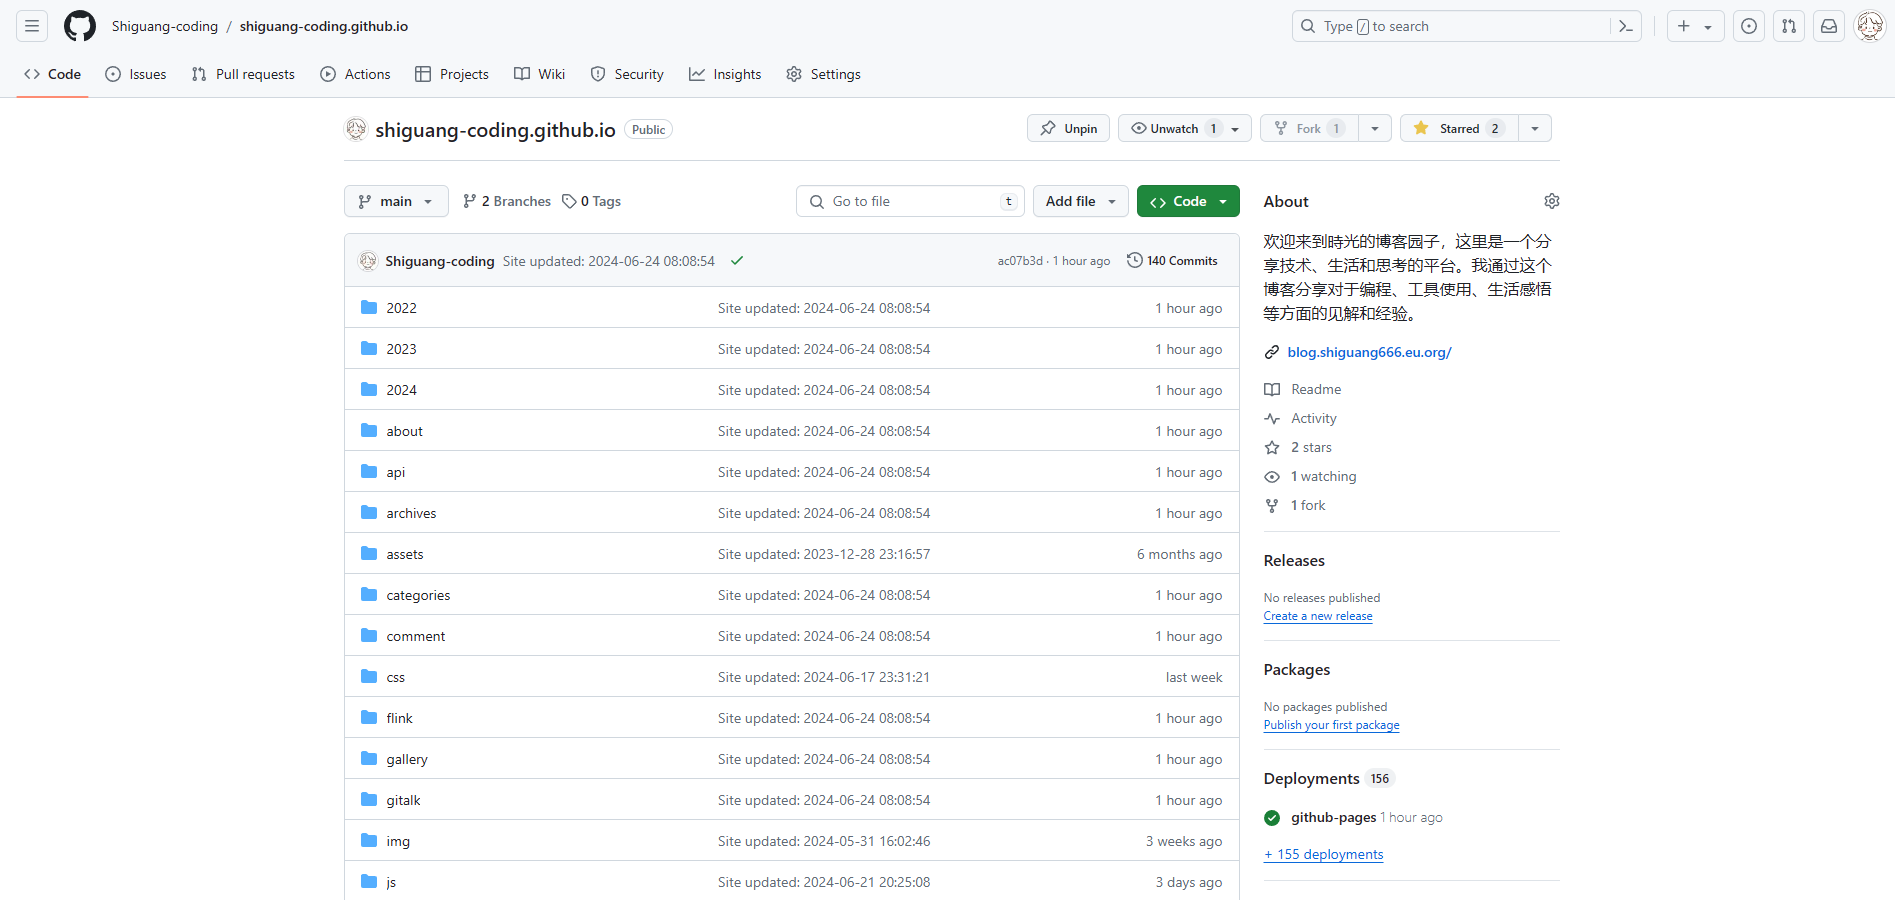
Task: Open the js folder
Action: (x=391, y=882)
